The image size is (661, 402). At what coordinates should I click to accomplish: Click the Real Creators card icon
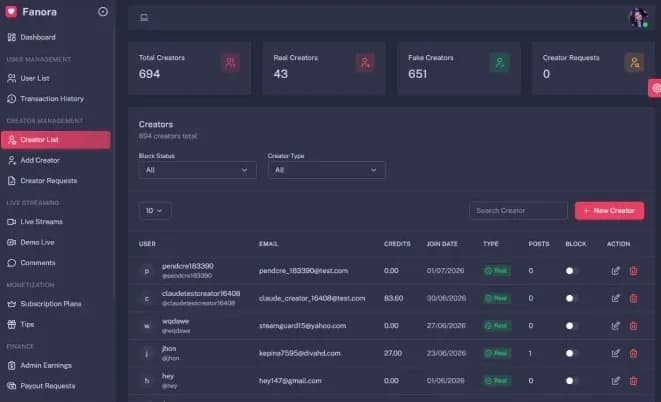[365, 63]
